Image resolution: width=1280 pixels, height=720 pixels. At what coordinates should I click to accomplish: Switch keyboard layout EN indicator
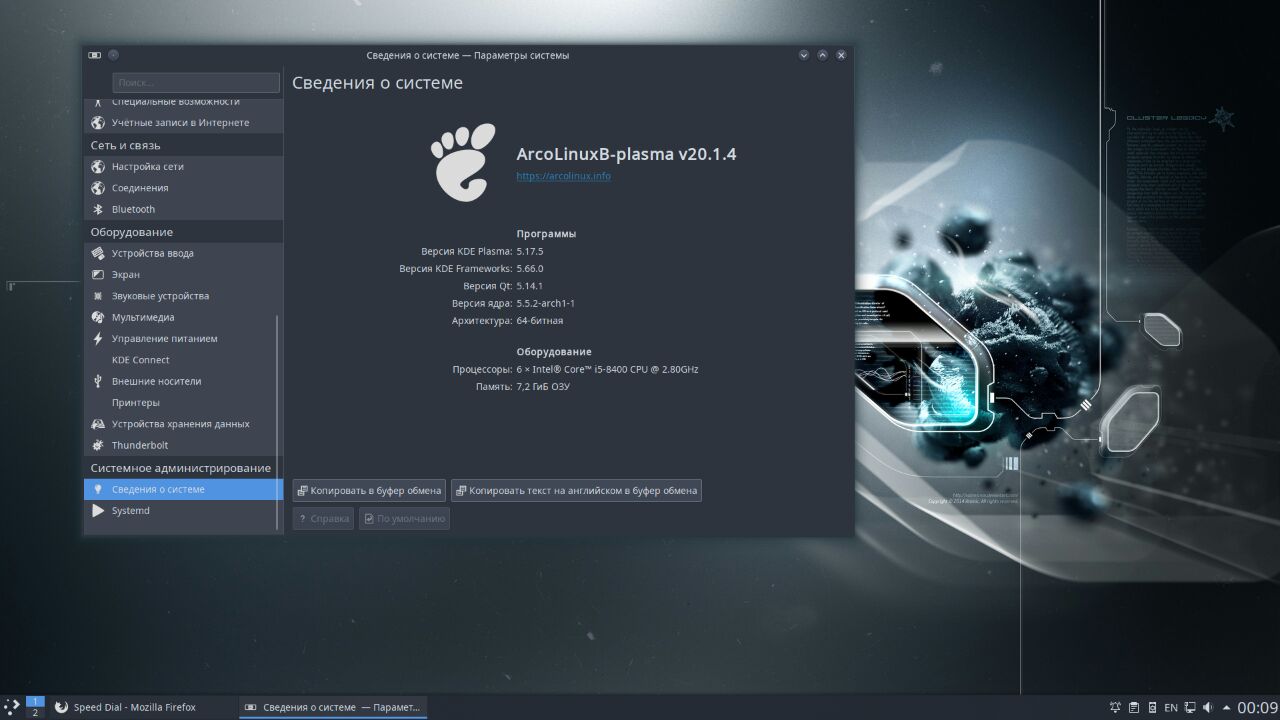(x=1171, y=708)
